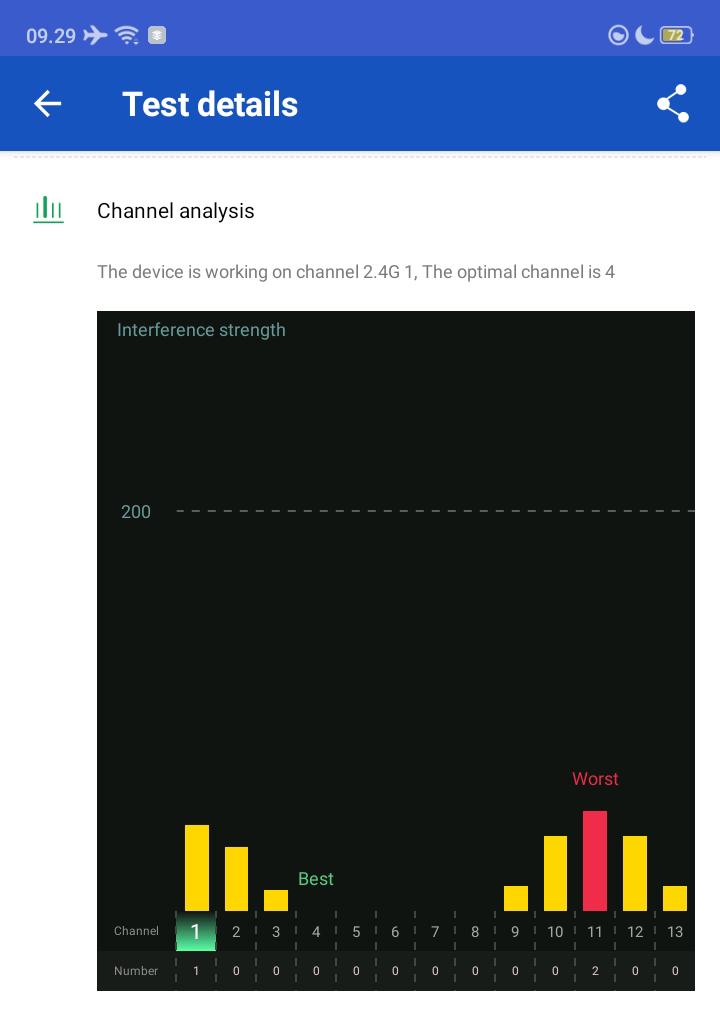Tap the optimal channel description text
The width and height of the screenshot is (720, 1019).
point(356,272)
